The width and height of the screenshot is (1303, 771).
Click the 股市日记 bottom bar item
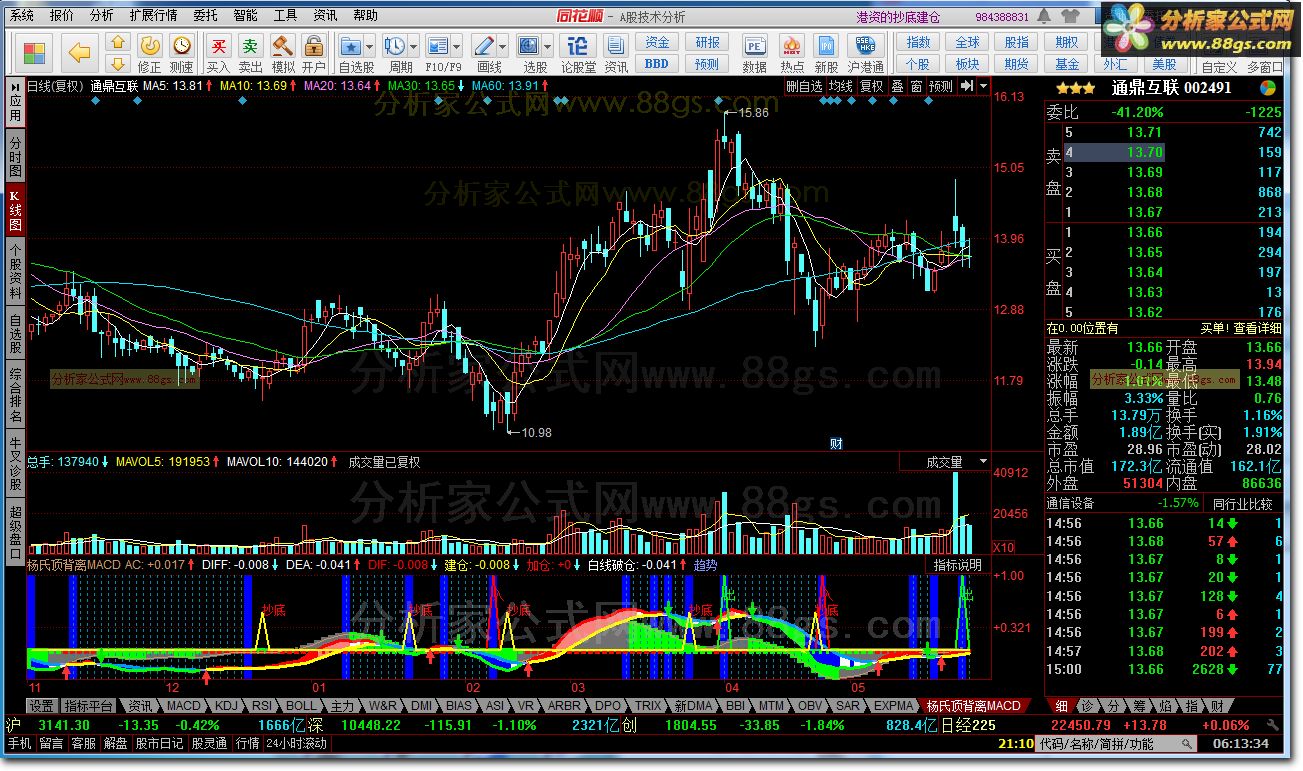pyautogui.click(x=159, y=744)
